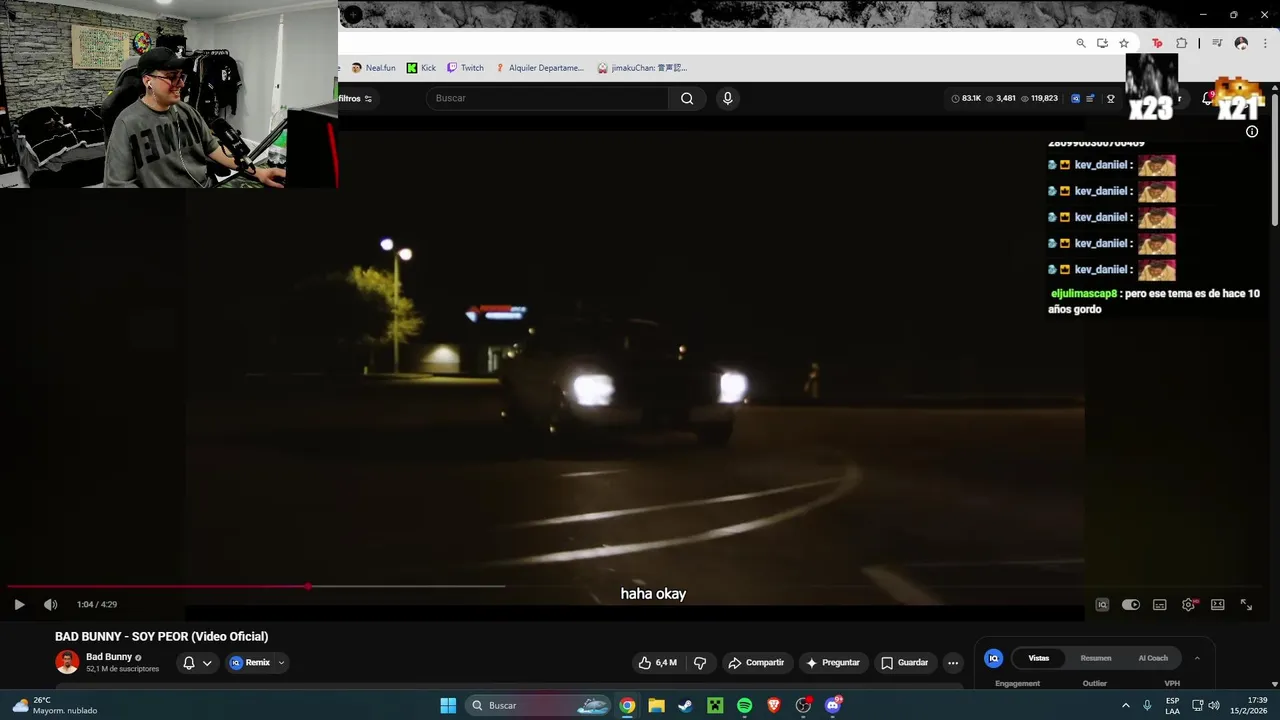Open the Bad Bunny channel avatar
The image size is (1280, 720).
click(67, 662)
